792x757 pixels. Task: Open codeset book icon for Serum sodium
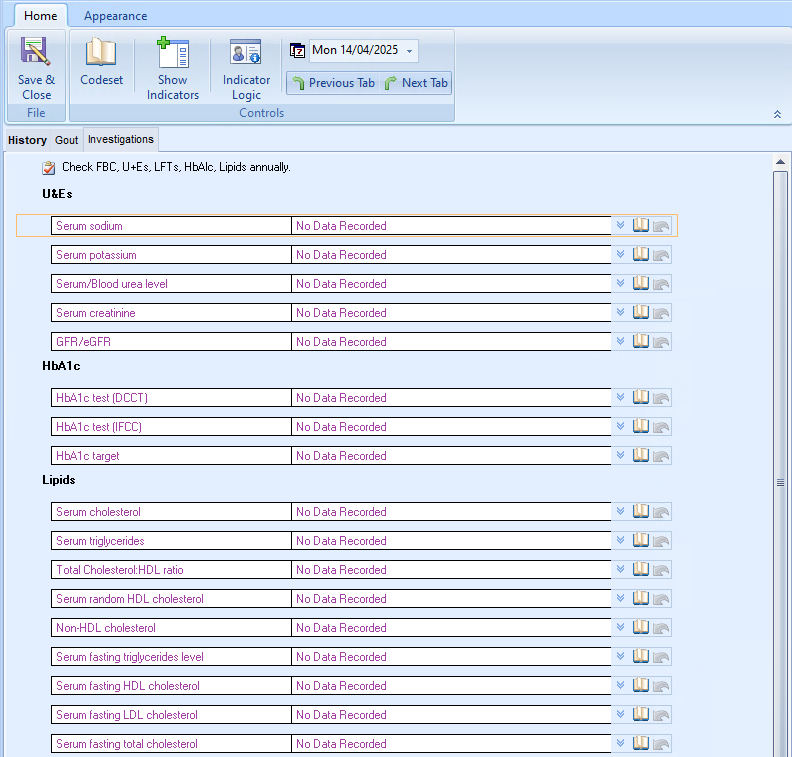tap(641, 225)
